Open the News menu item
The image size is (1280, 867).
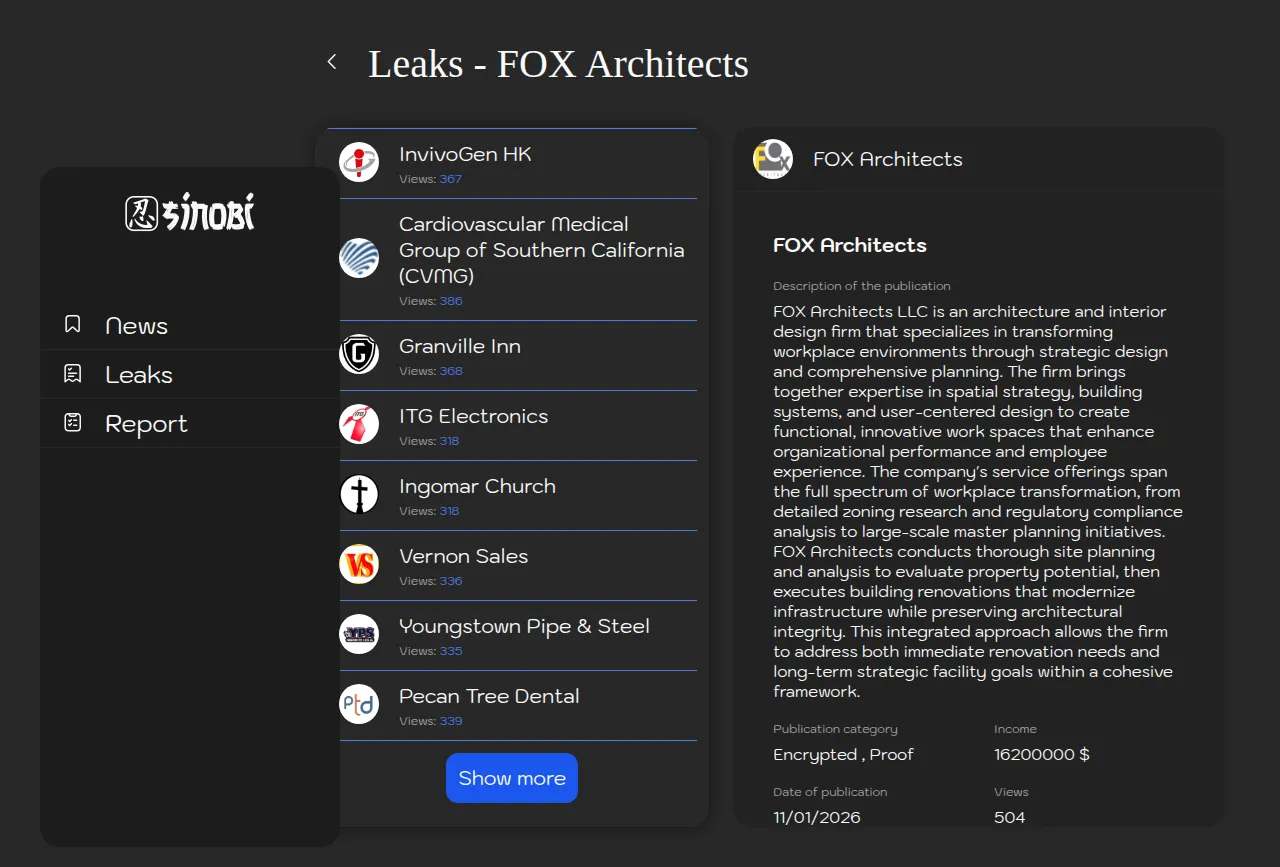point(136,326)
